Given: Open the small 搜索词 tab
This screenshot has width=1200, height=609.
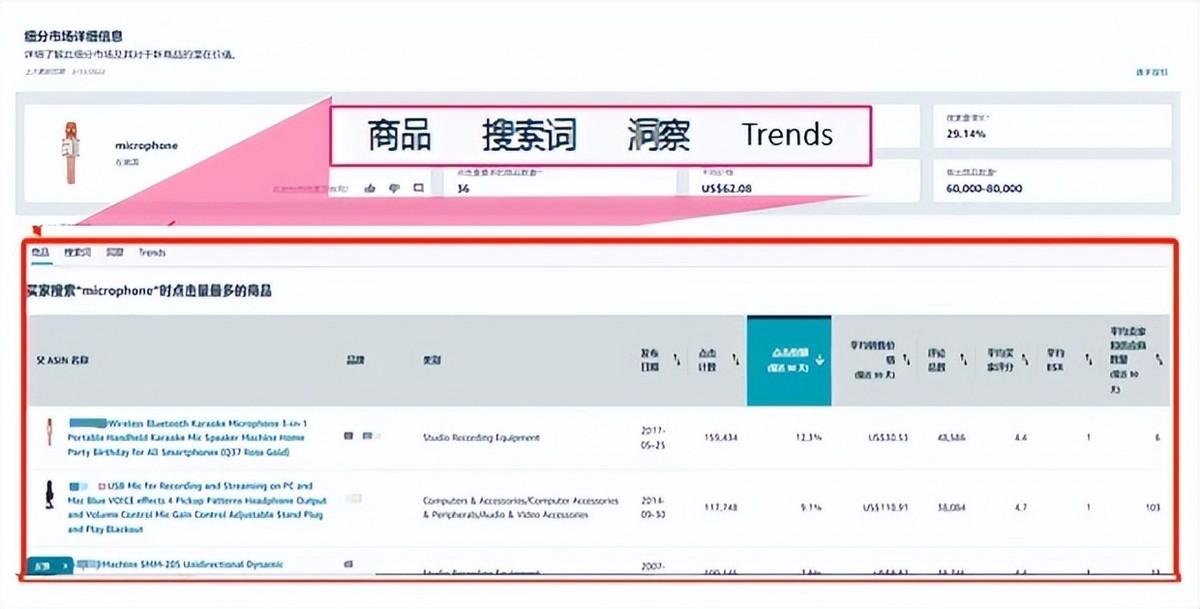Looking at the screenshot, I should point(77,253).
